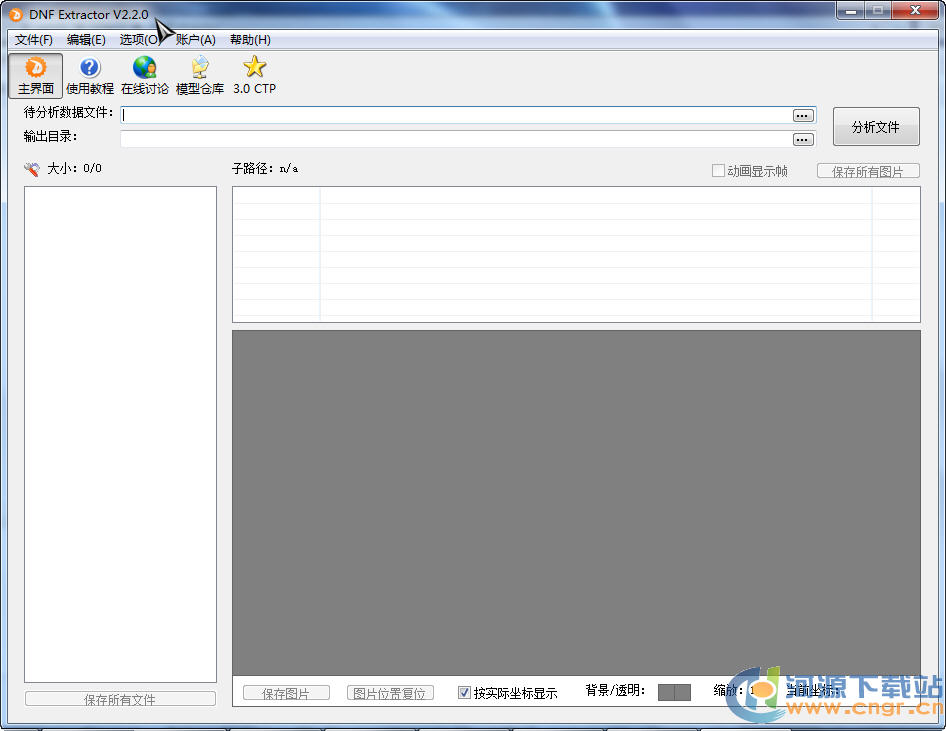Click the 3.0 CTP star icon

[254, 75]
